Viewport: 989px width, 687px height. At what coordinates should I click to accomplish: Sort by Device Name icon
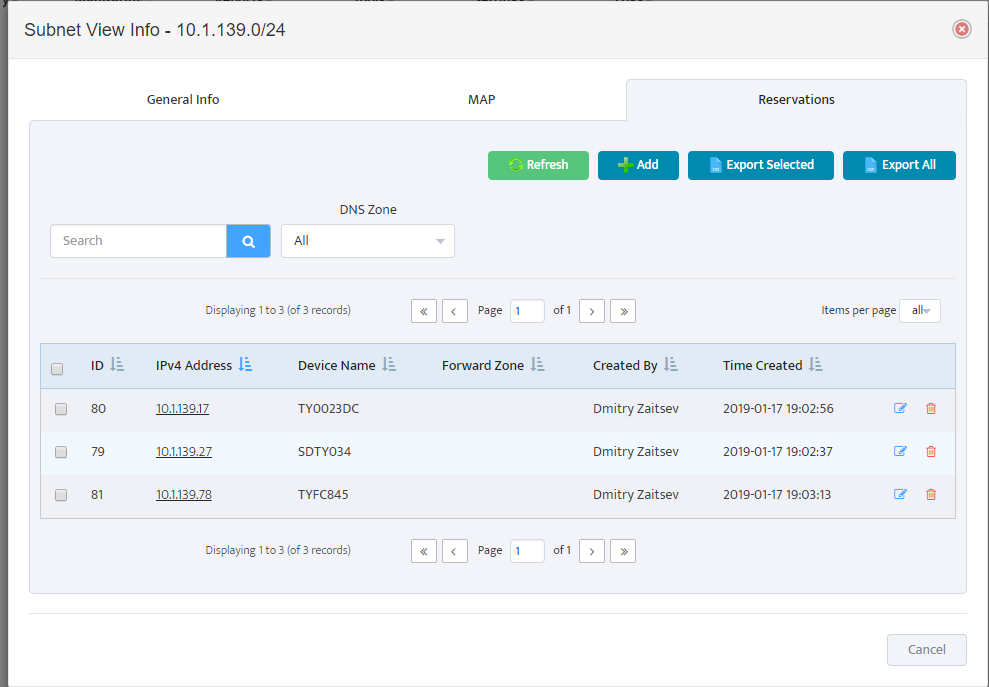[389, 365]
